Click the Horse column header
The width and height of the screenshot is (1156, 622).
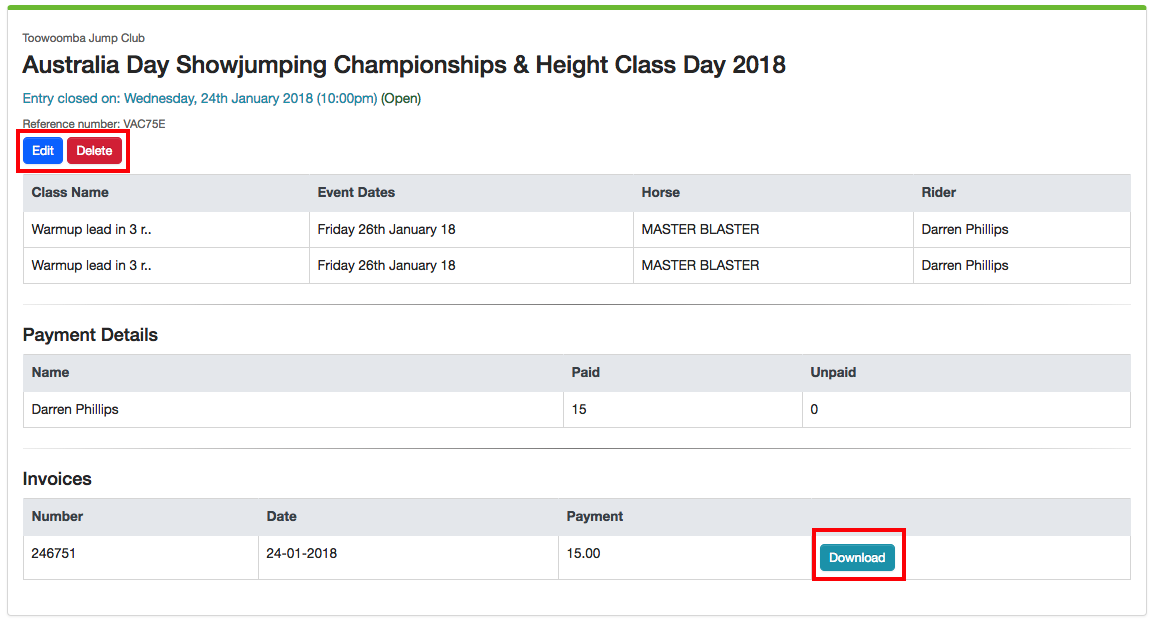pos(661,192)
